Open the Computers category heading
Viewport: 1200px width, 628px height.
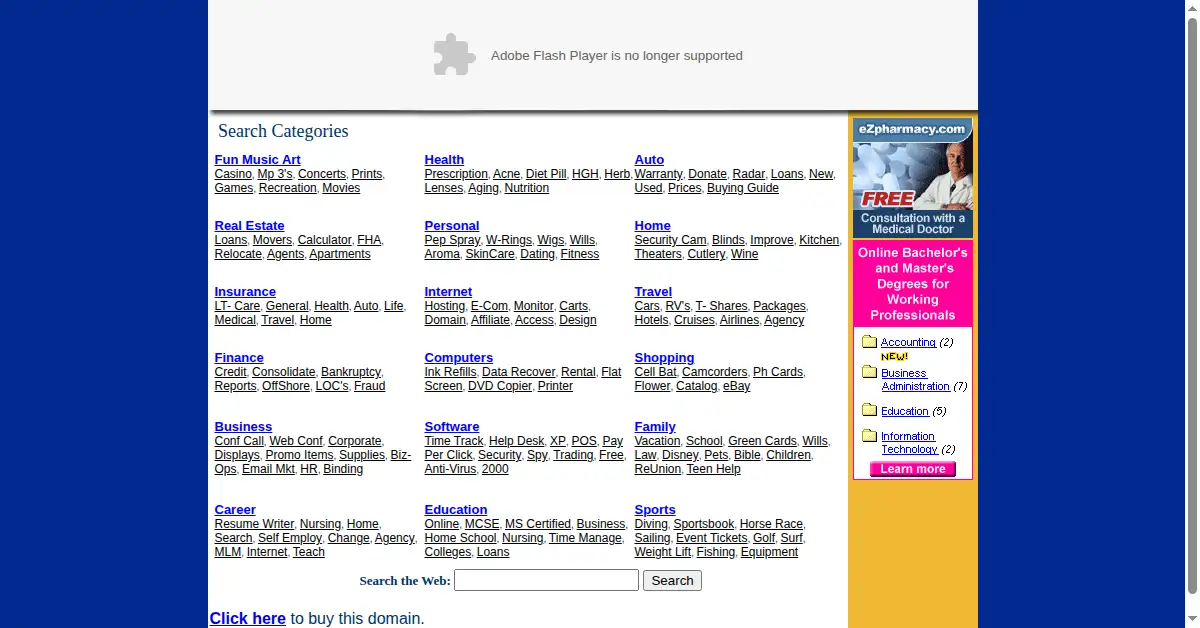click(x=459, y=358)
